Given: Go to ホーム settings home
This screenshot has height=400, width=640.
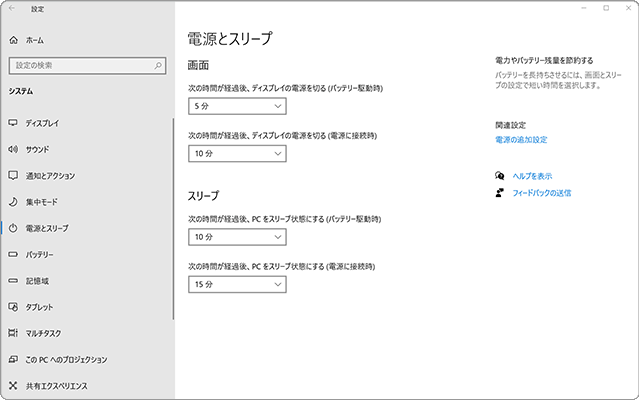Looking at the screenshot, I should [x=35, y=40].
